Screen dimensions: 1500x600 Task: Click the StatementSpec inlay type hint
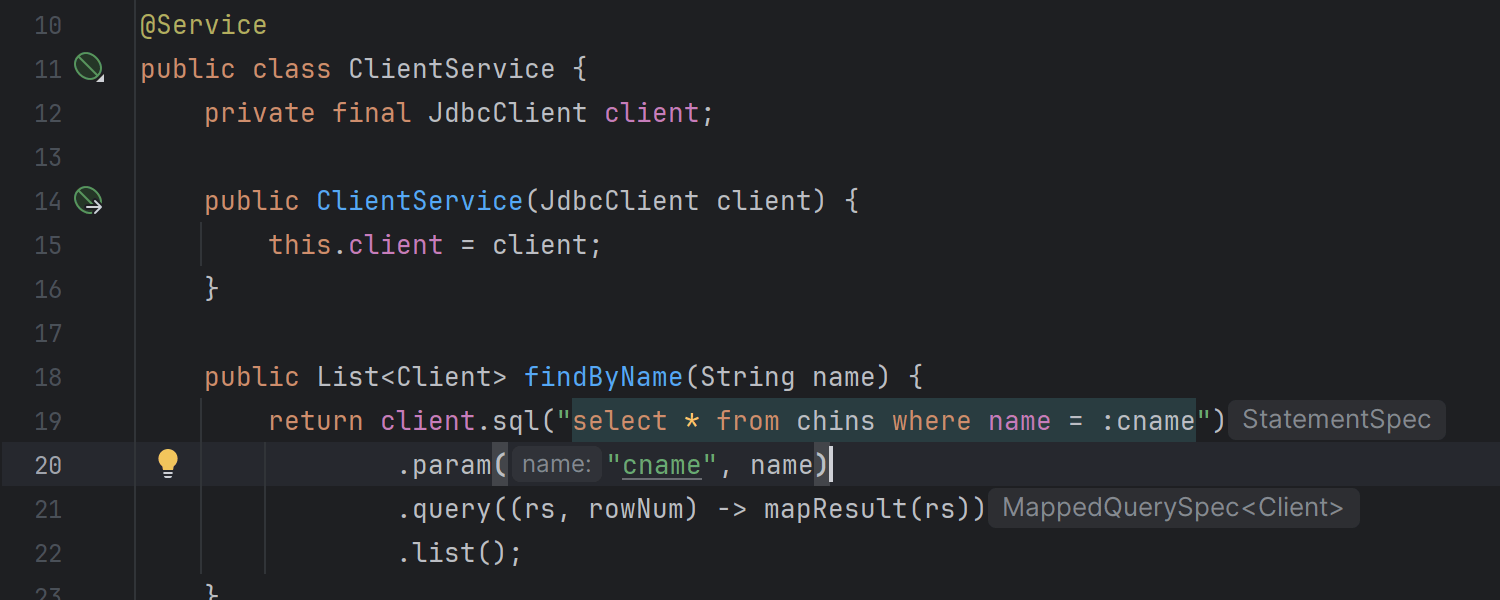(1336, 419)
